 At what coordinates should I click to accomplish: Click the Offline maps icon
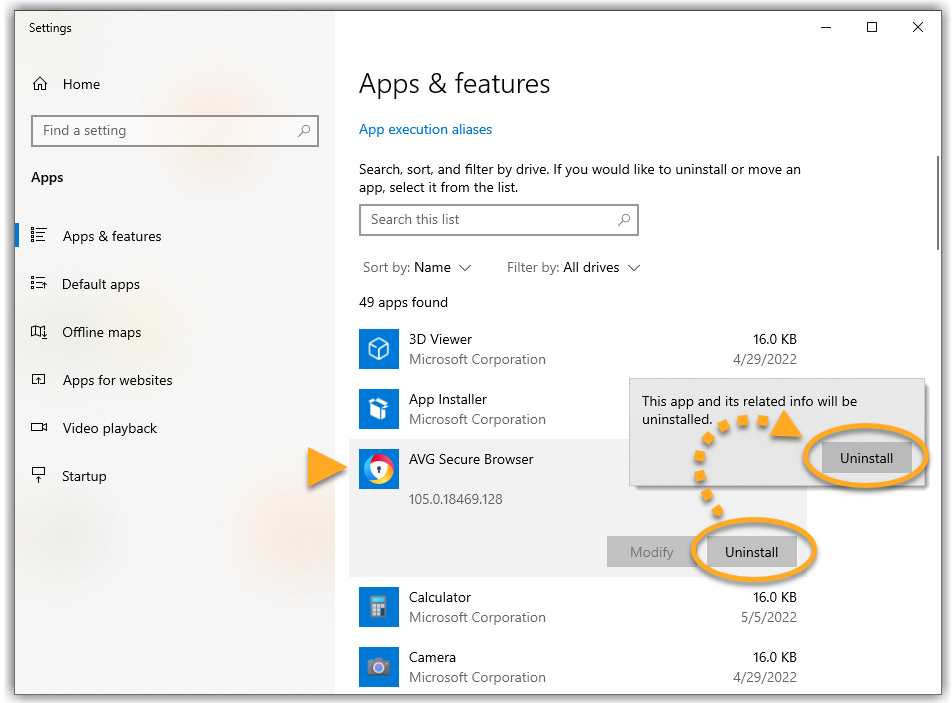[x=39, y=332]
